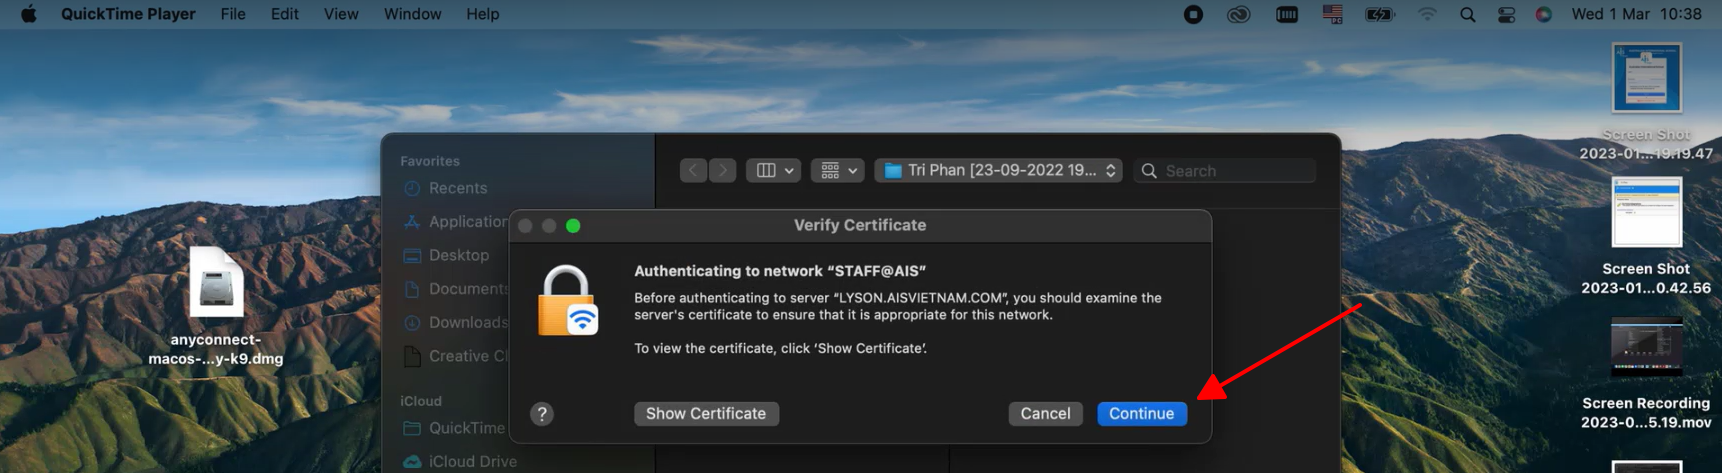Expand the group-by grid dropdown
Screen dimensions: 1722x473
pos(837,171)
